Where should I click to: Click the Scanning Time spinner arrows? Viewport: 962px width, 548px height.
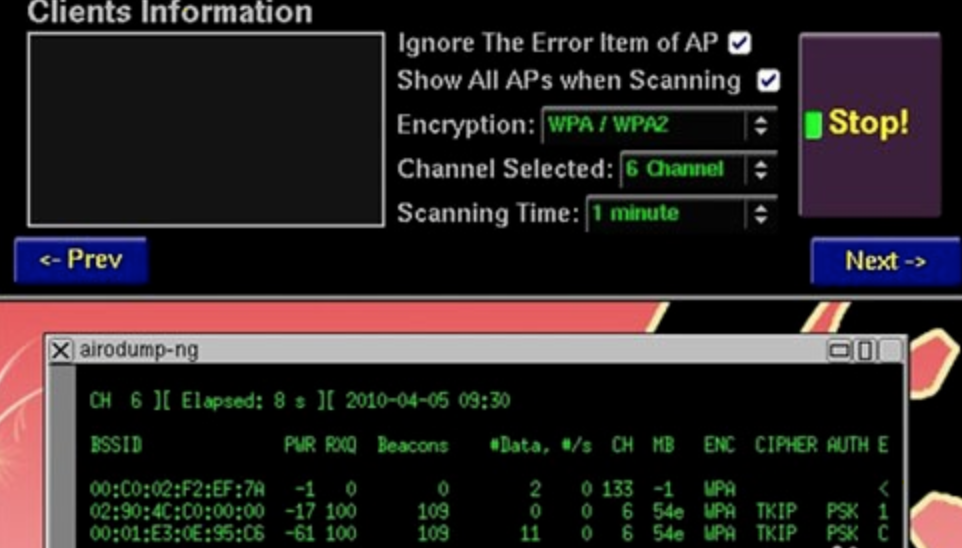(x=761, y=214)
